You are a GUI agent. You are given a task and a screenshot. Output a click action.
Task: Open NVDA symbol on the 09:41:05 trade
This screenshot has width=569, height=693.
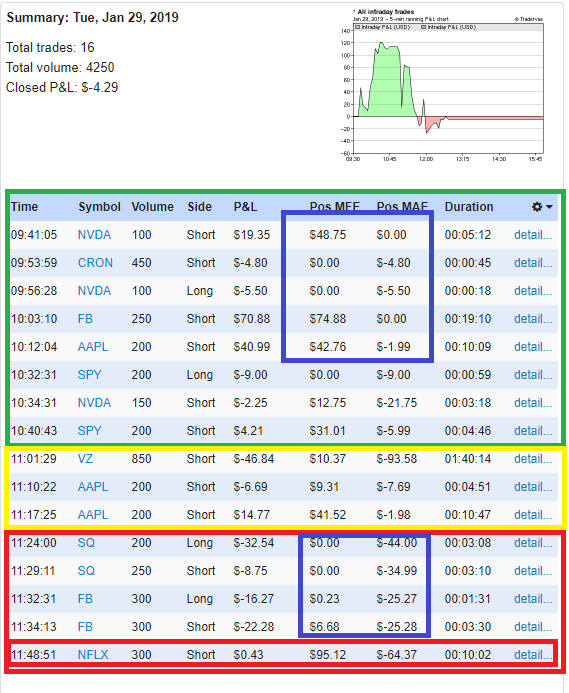click(x=94, y=235)
